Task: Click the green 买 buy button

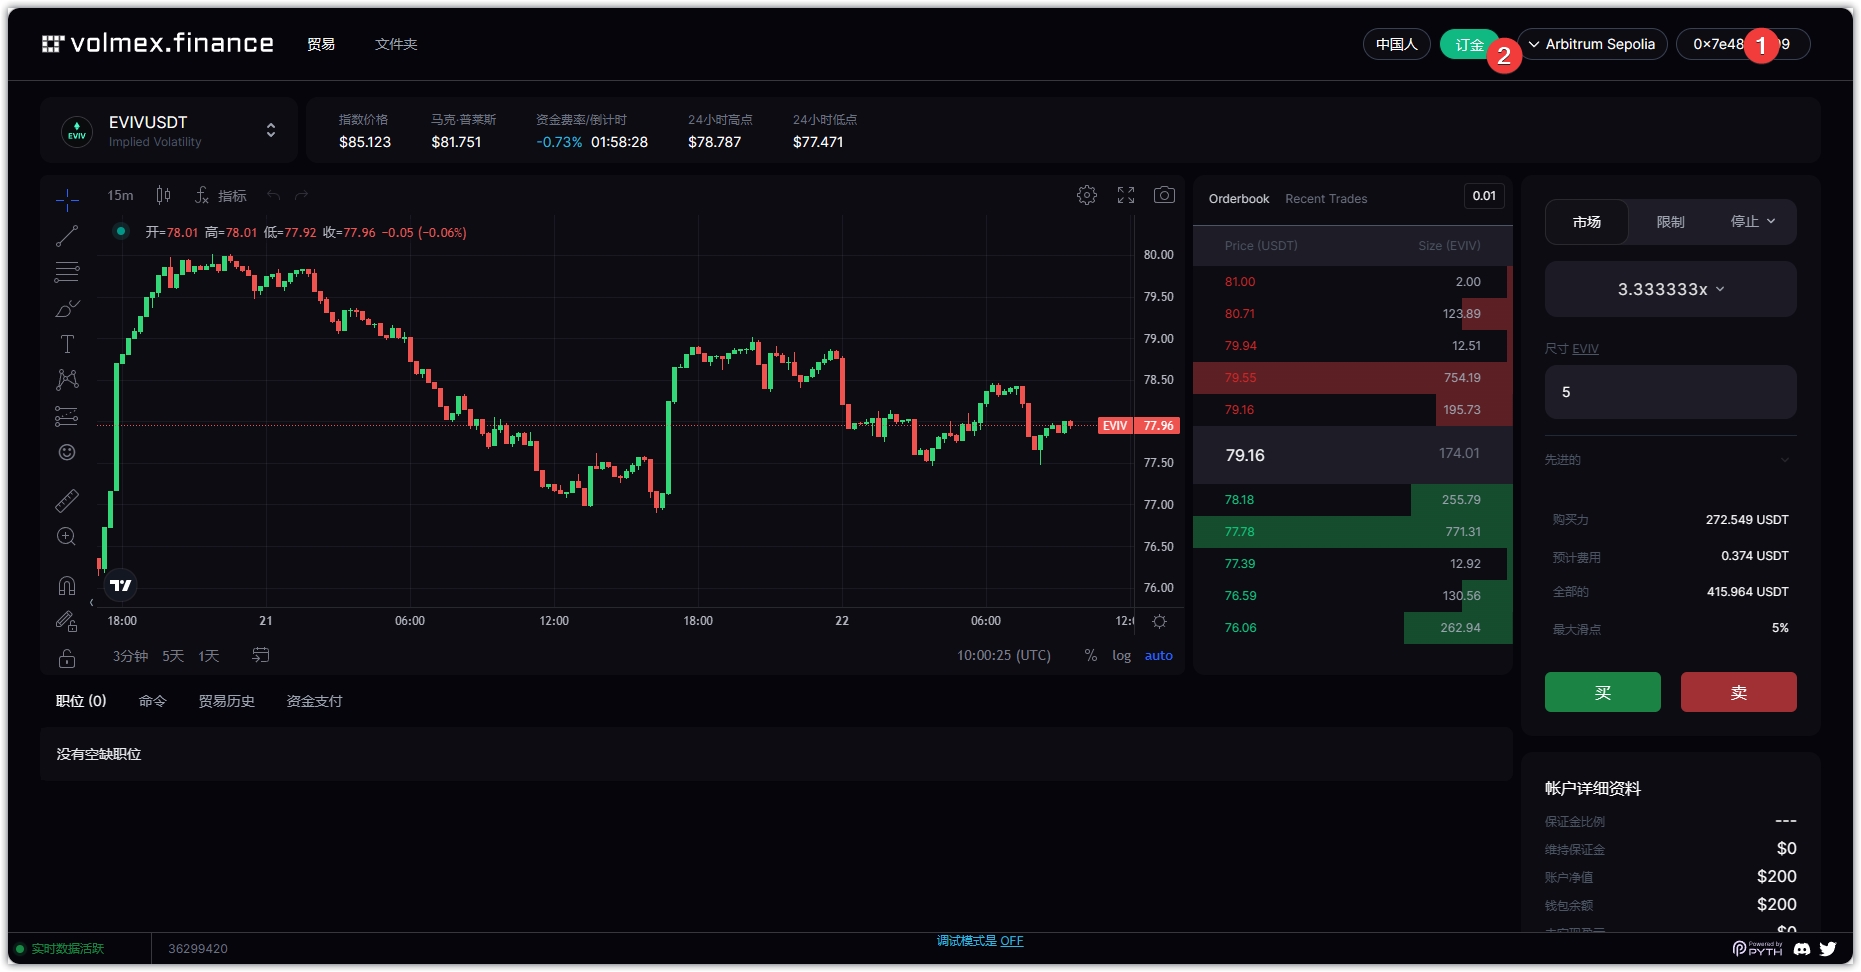Action: point(1602,692)
